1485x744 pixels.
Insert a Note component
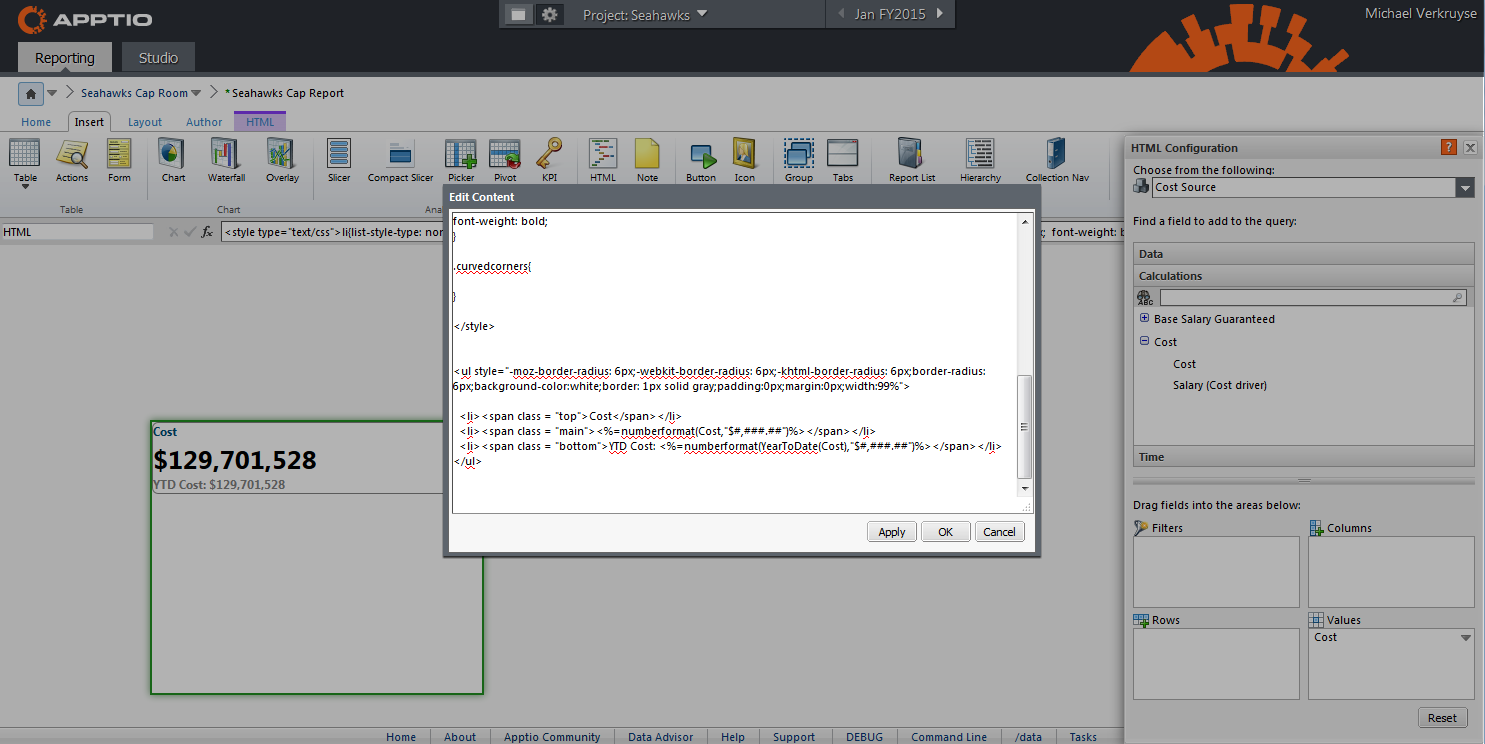pyautogui.click(x=647, y=159)
